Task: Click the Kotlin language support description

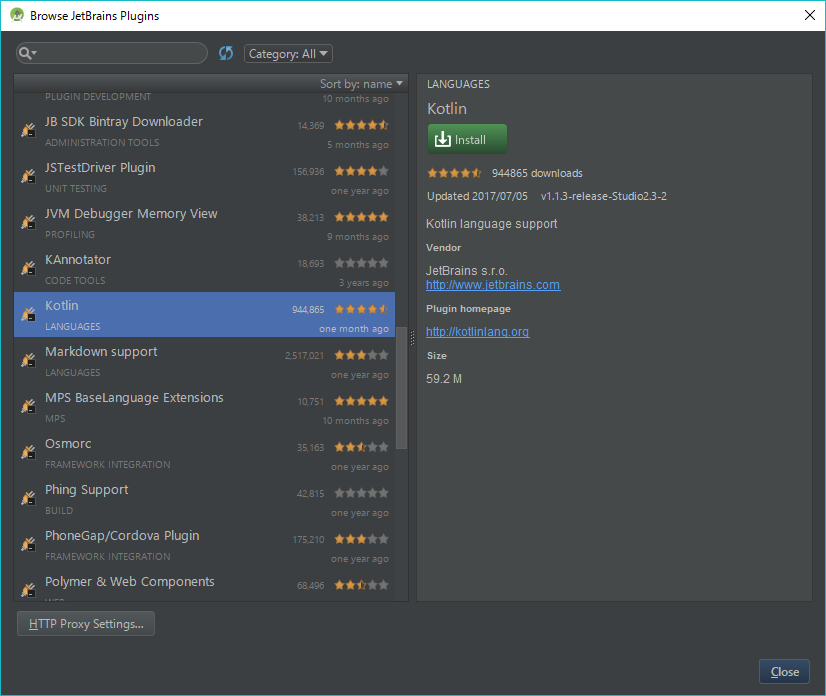Action: tap(491, 224)
